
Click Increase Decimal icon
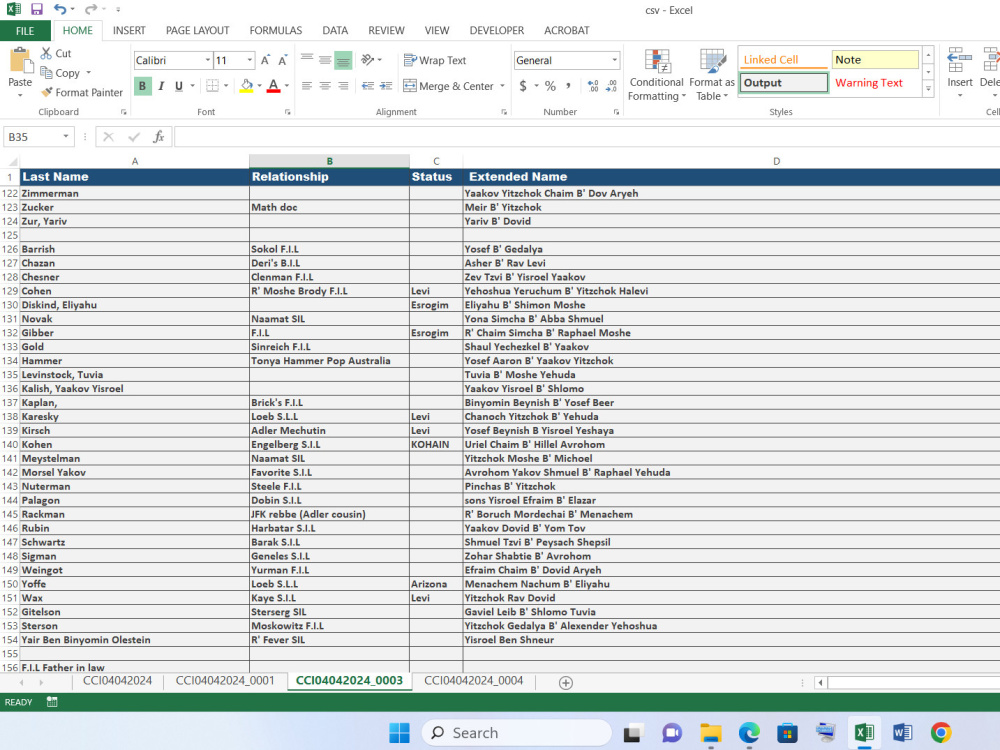pos(592,85)
